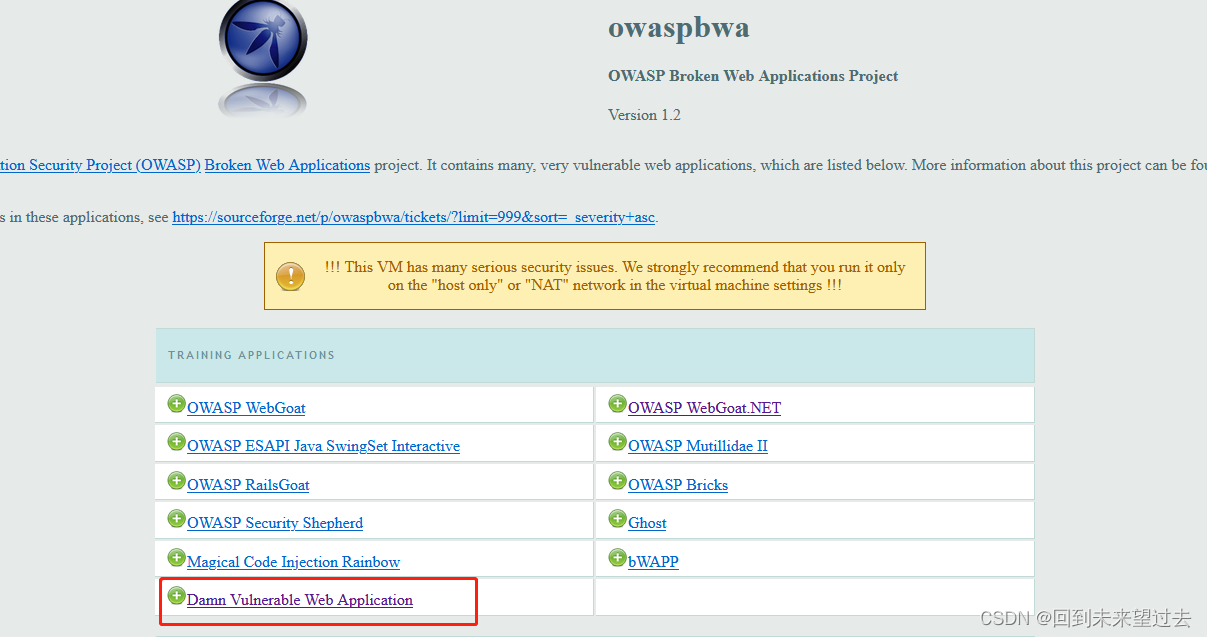Open the OWASP WebGoat link
The width and height of the screenshot is (1207, 637).
[246, 407]
